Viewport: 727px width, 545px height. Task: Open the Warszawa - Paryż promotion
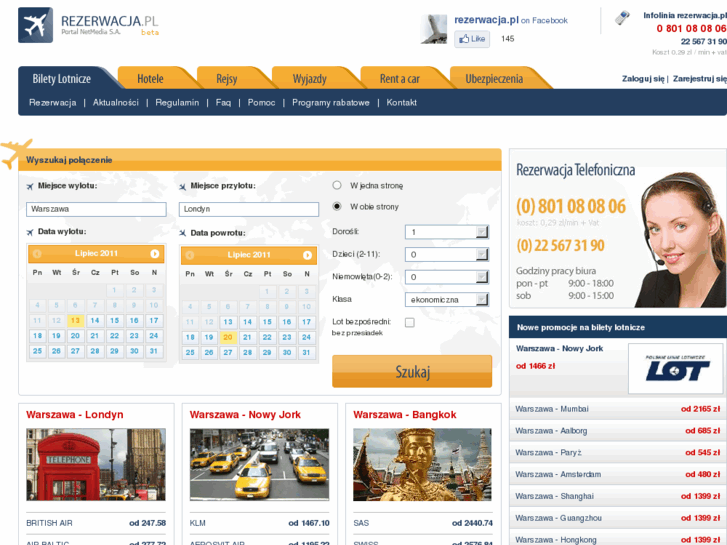point(618,453)
